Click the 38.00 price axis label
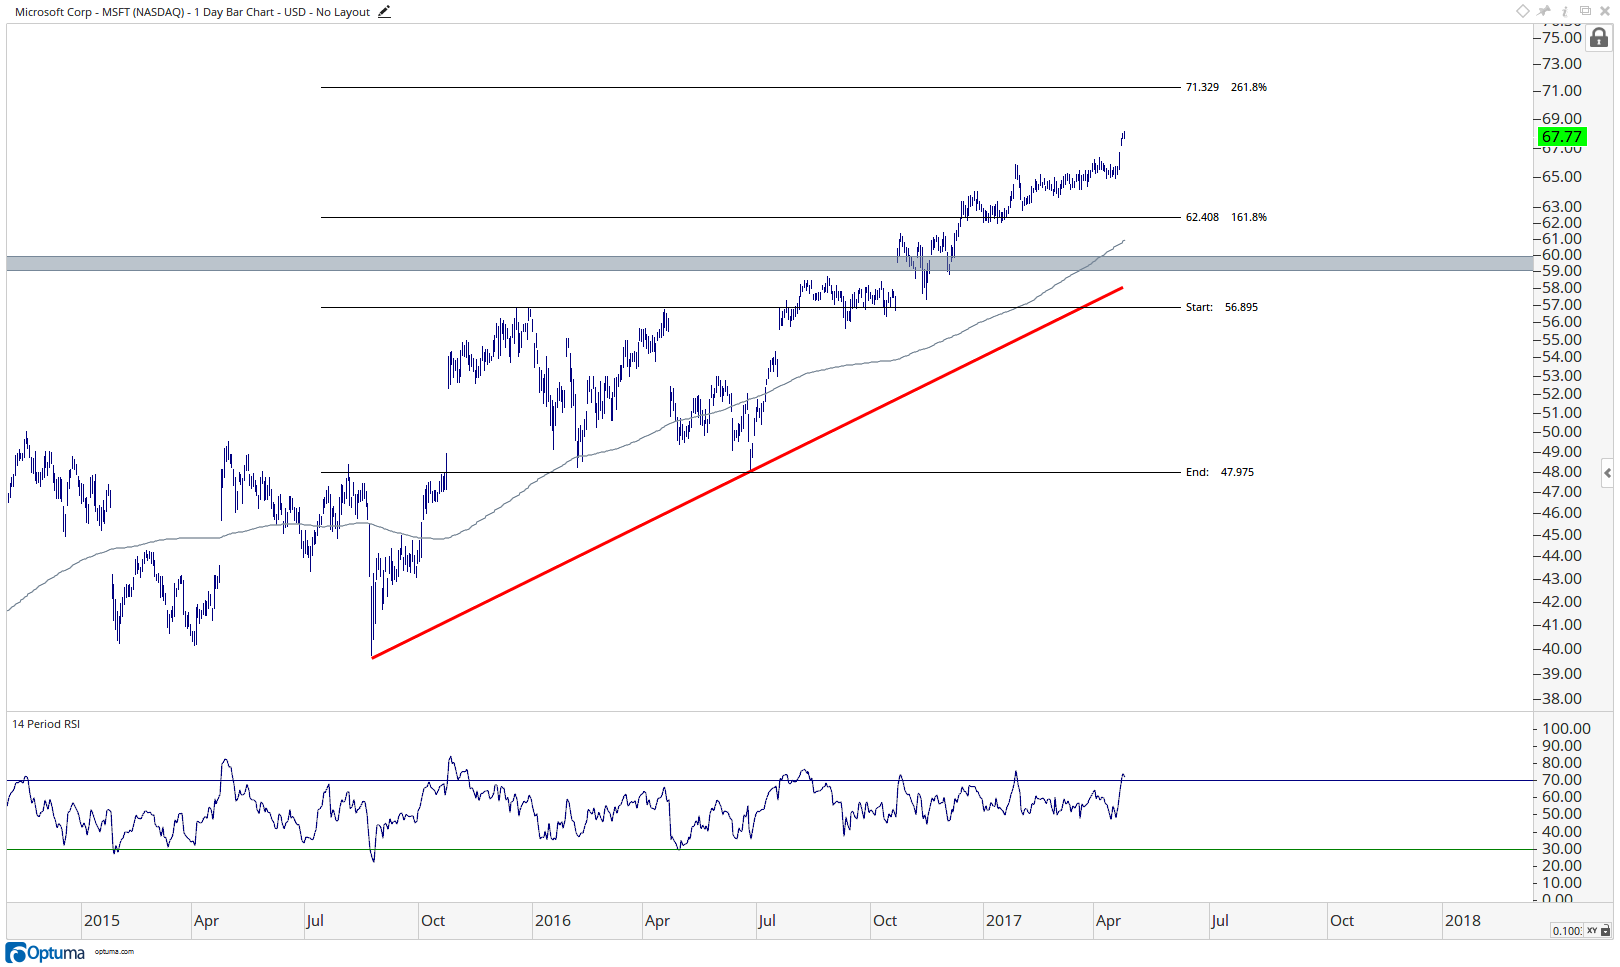Viewport: 1620px width, 967px height. [1562, 699]
